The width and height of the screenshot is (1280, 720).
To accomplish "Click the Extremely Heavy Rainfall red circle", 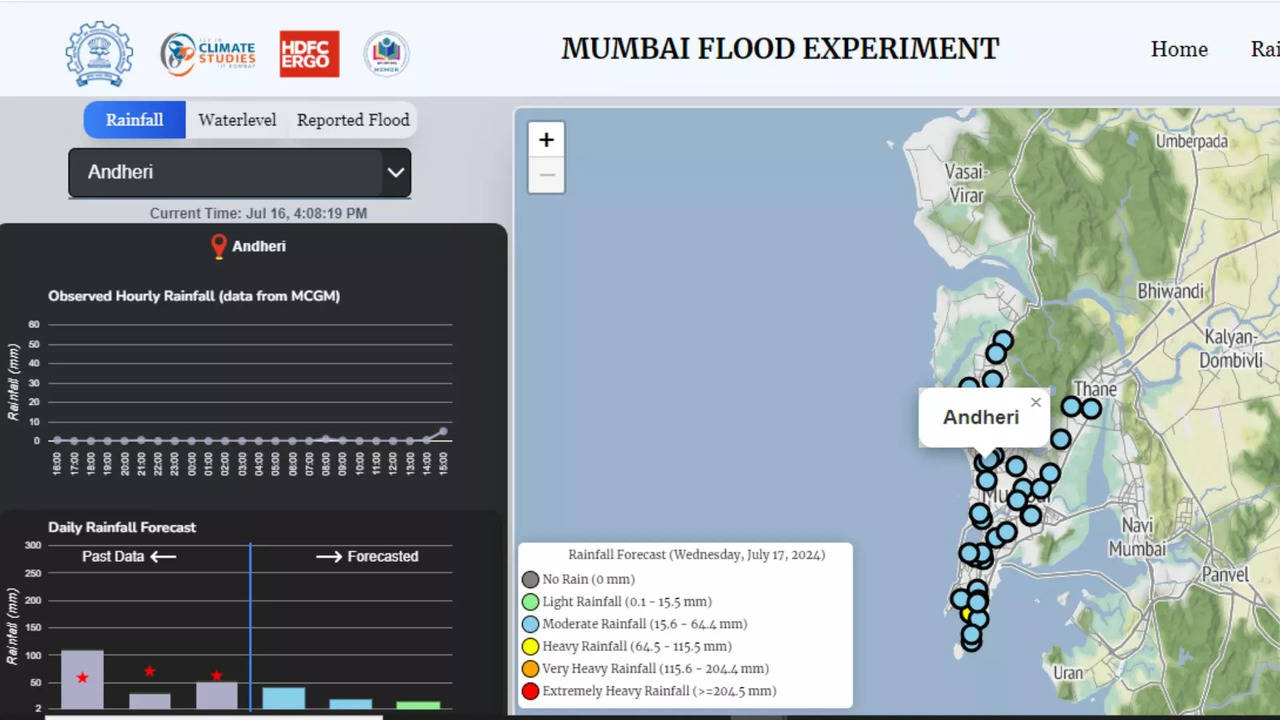I will click(530, 691).
